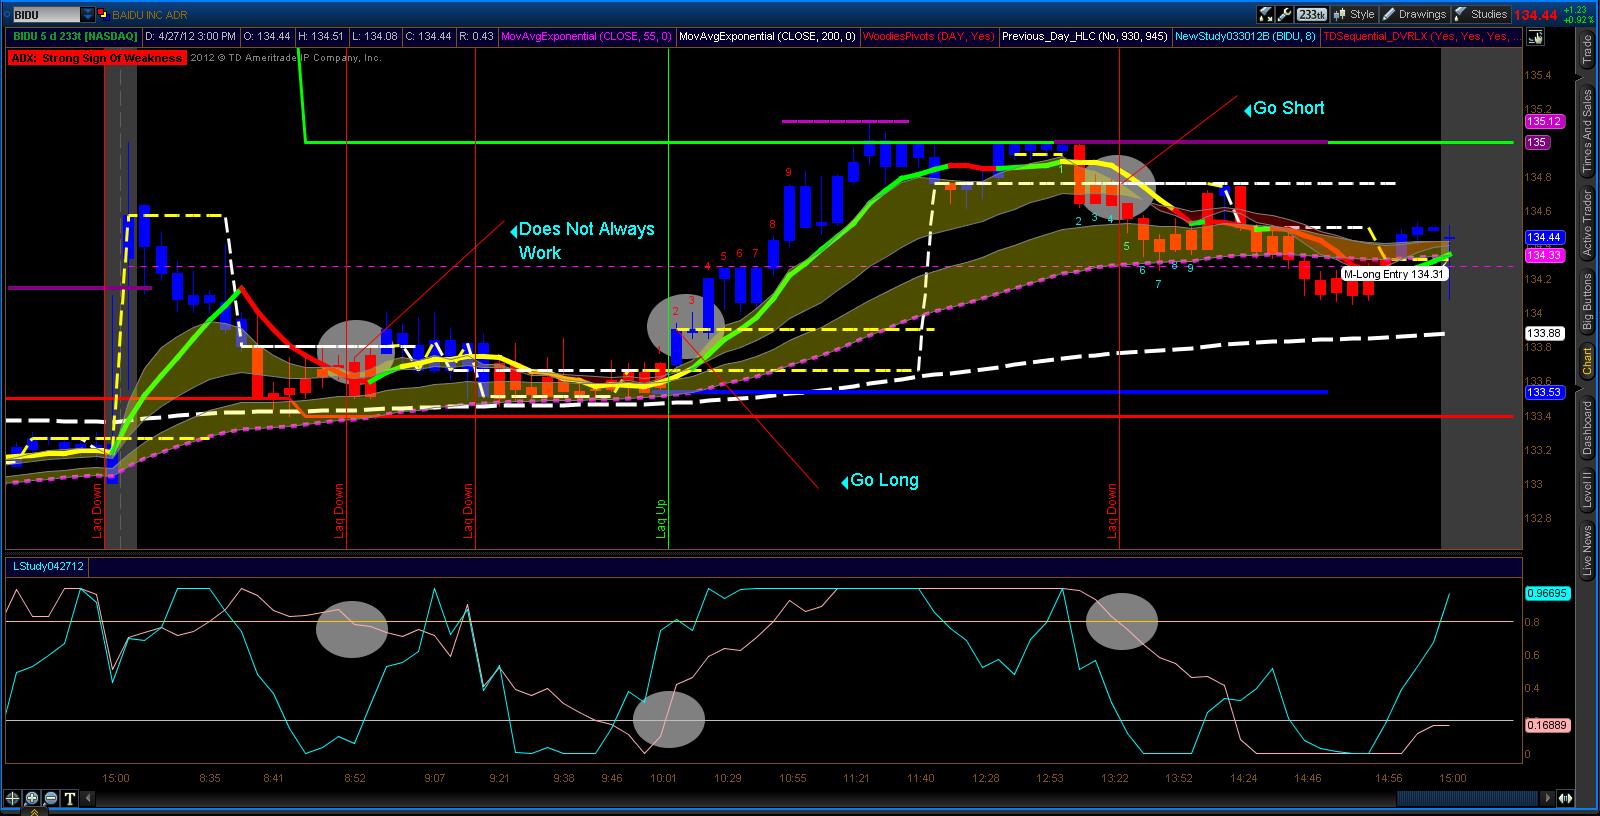Click the Laq Up vertical marker label
This screenshot has height=816, width=1600.
(x=661, y=518)
